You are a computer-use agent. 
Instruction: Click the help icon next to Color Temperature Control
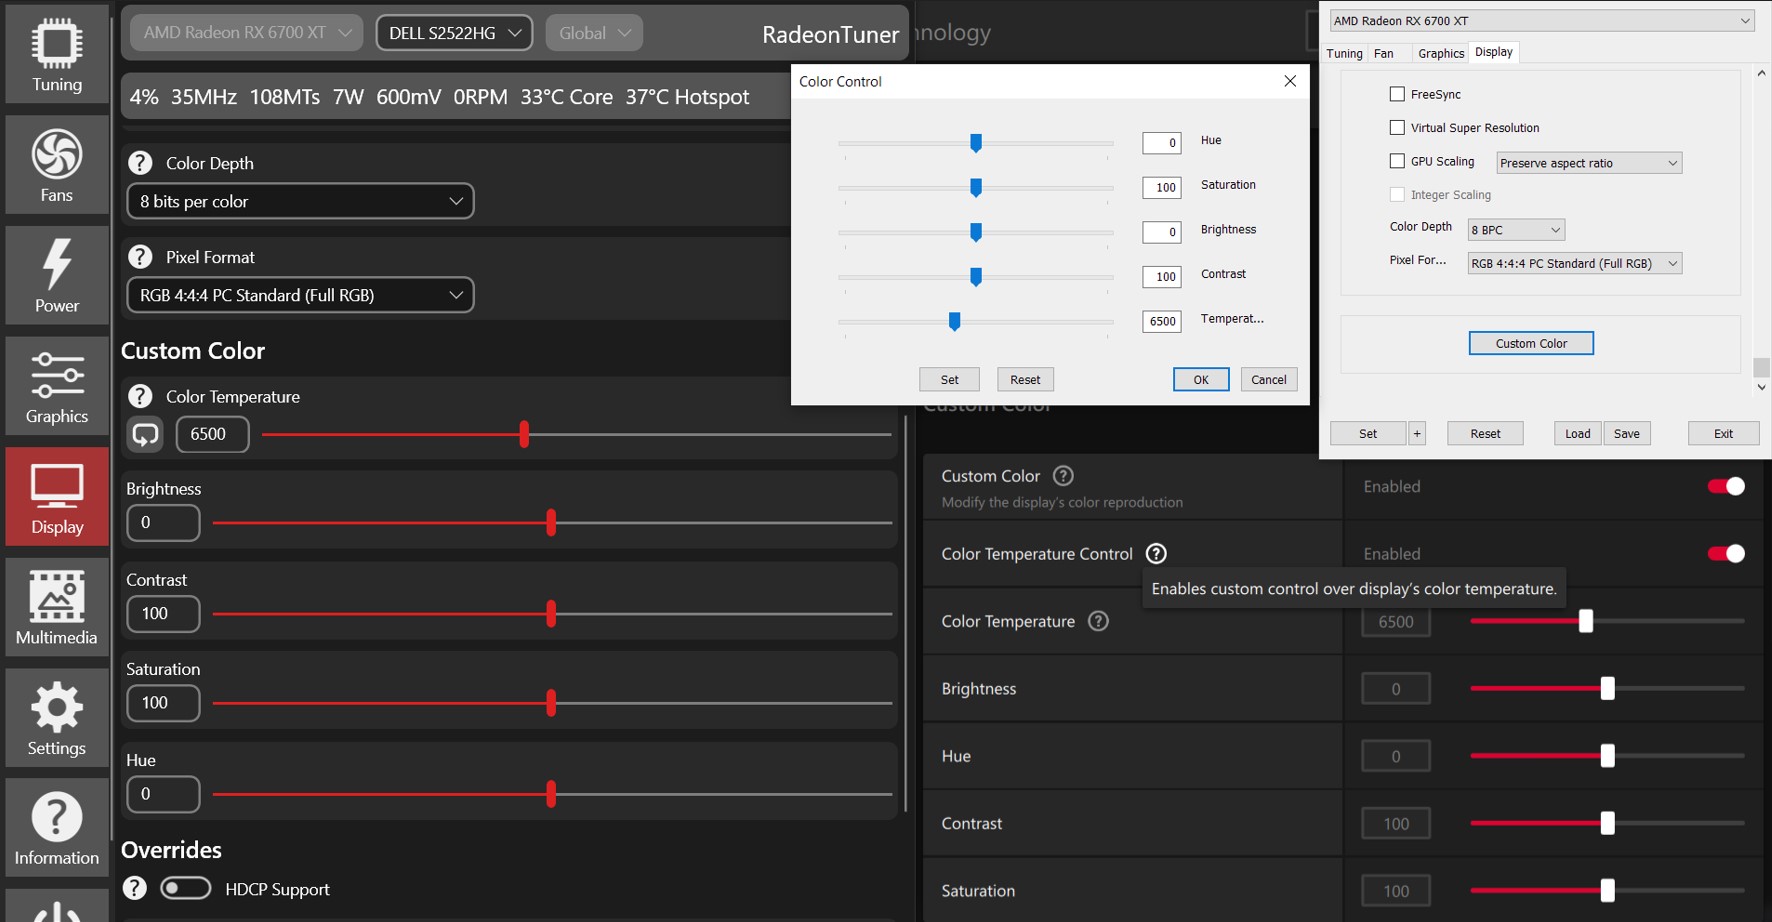[1156, 553]
